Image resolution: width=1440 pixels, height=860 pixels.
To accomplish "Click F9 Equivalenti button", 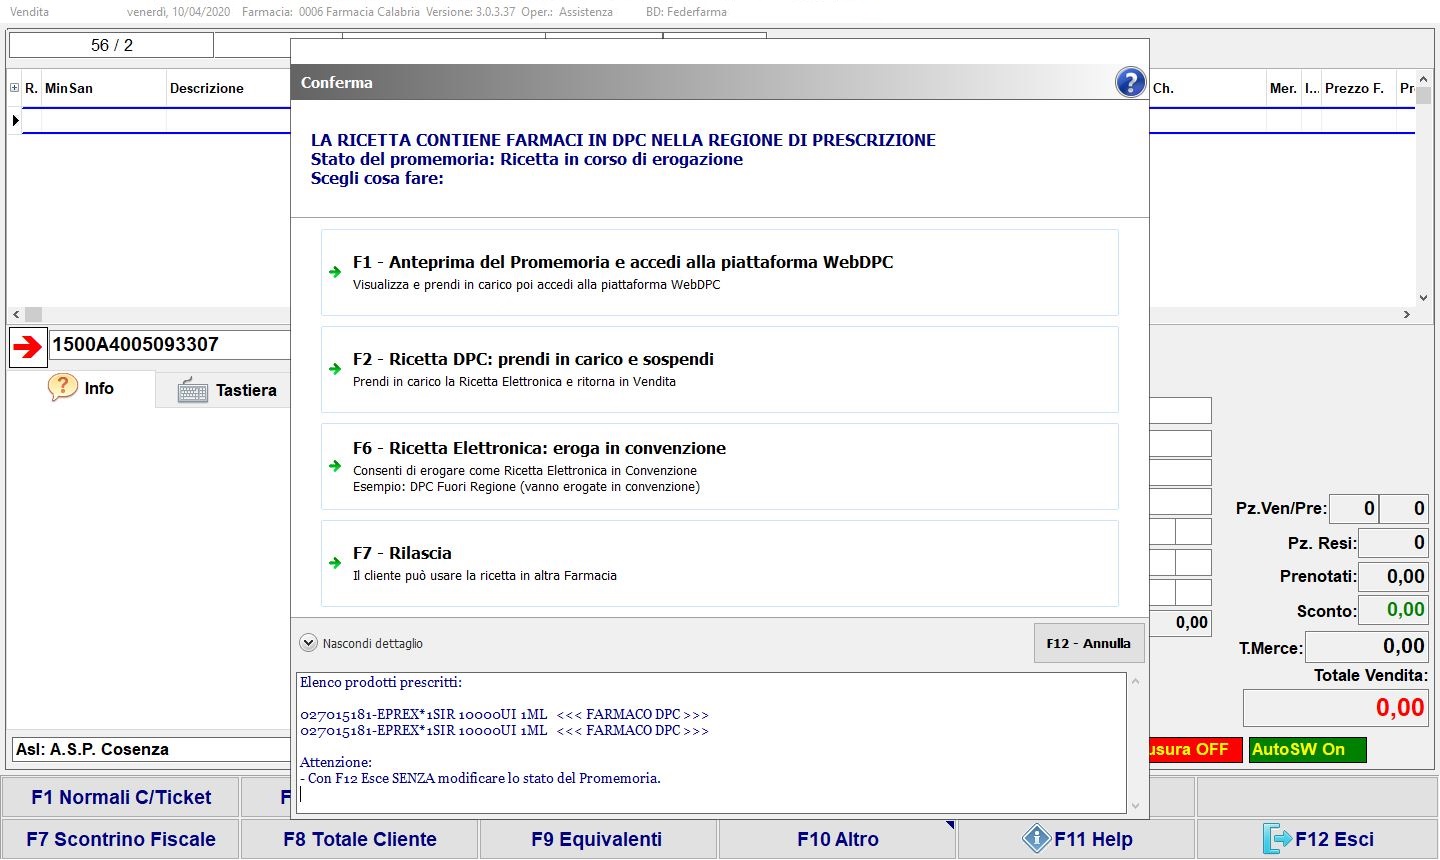I will point(597,839).
